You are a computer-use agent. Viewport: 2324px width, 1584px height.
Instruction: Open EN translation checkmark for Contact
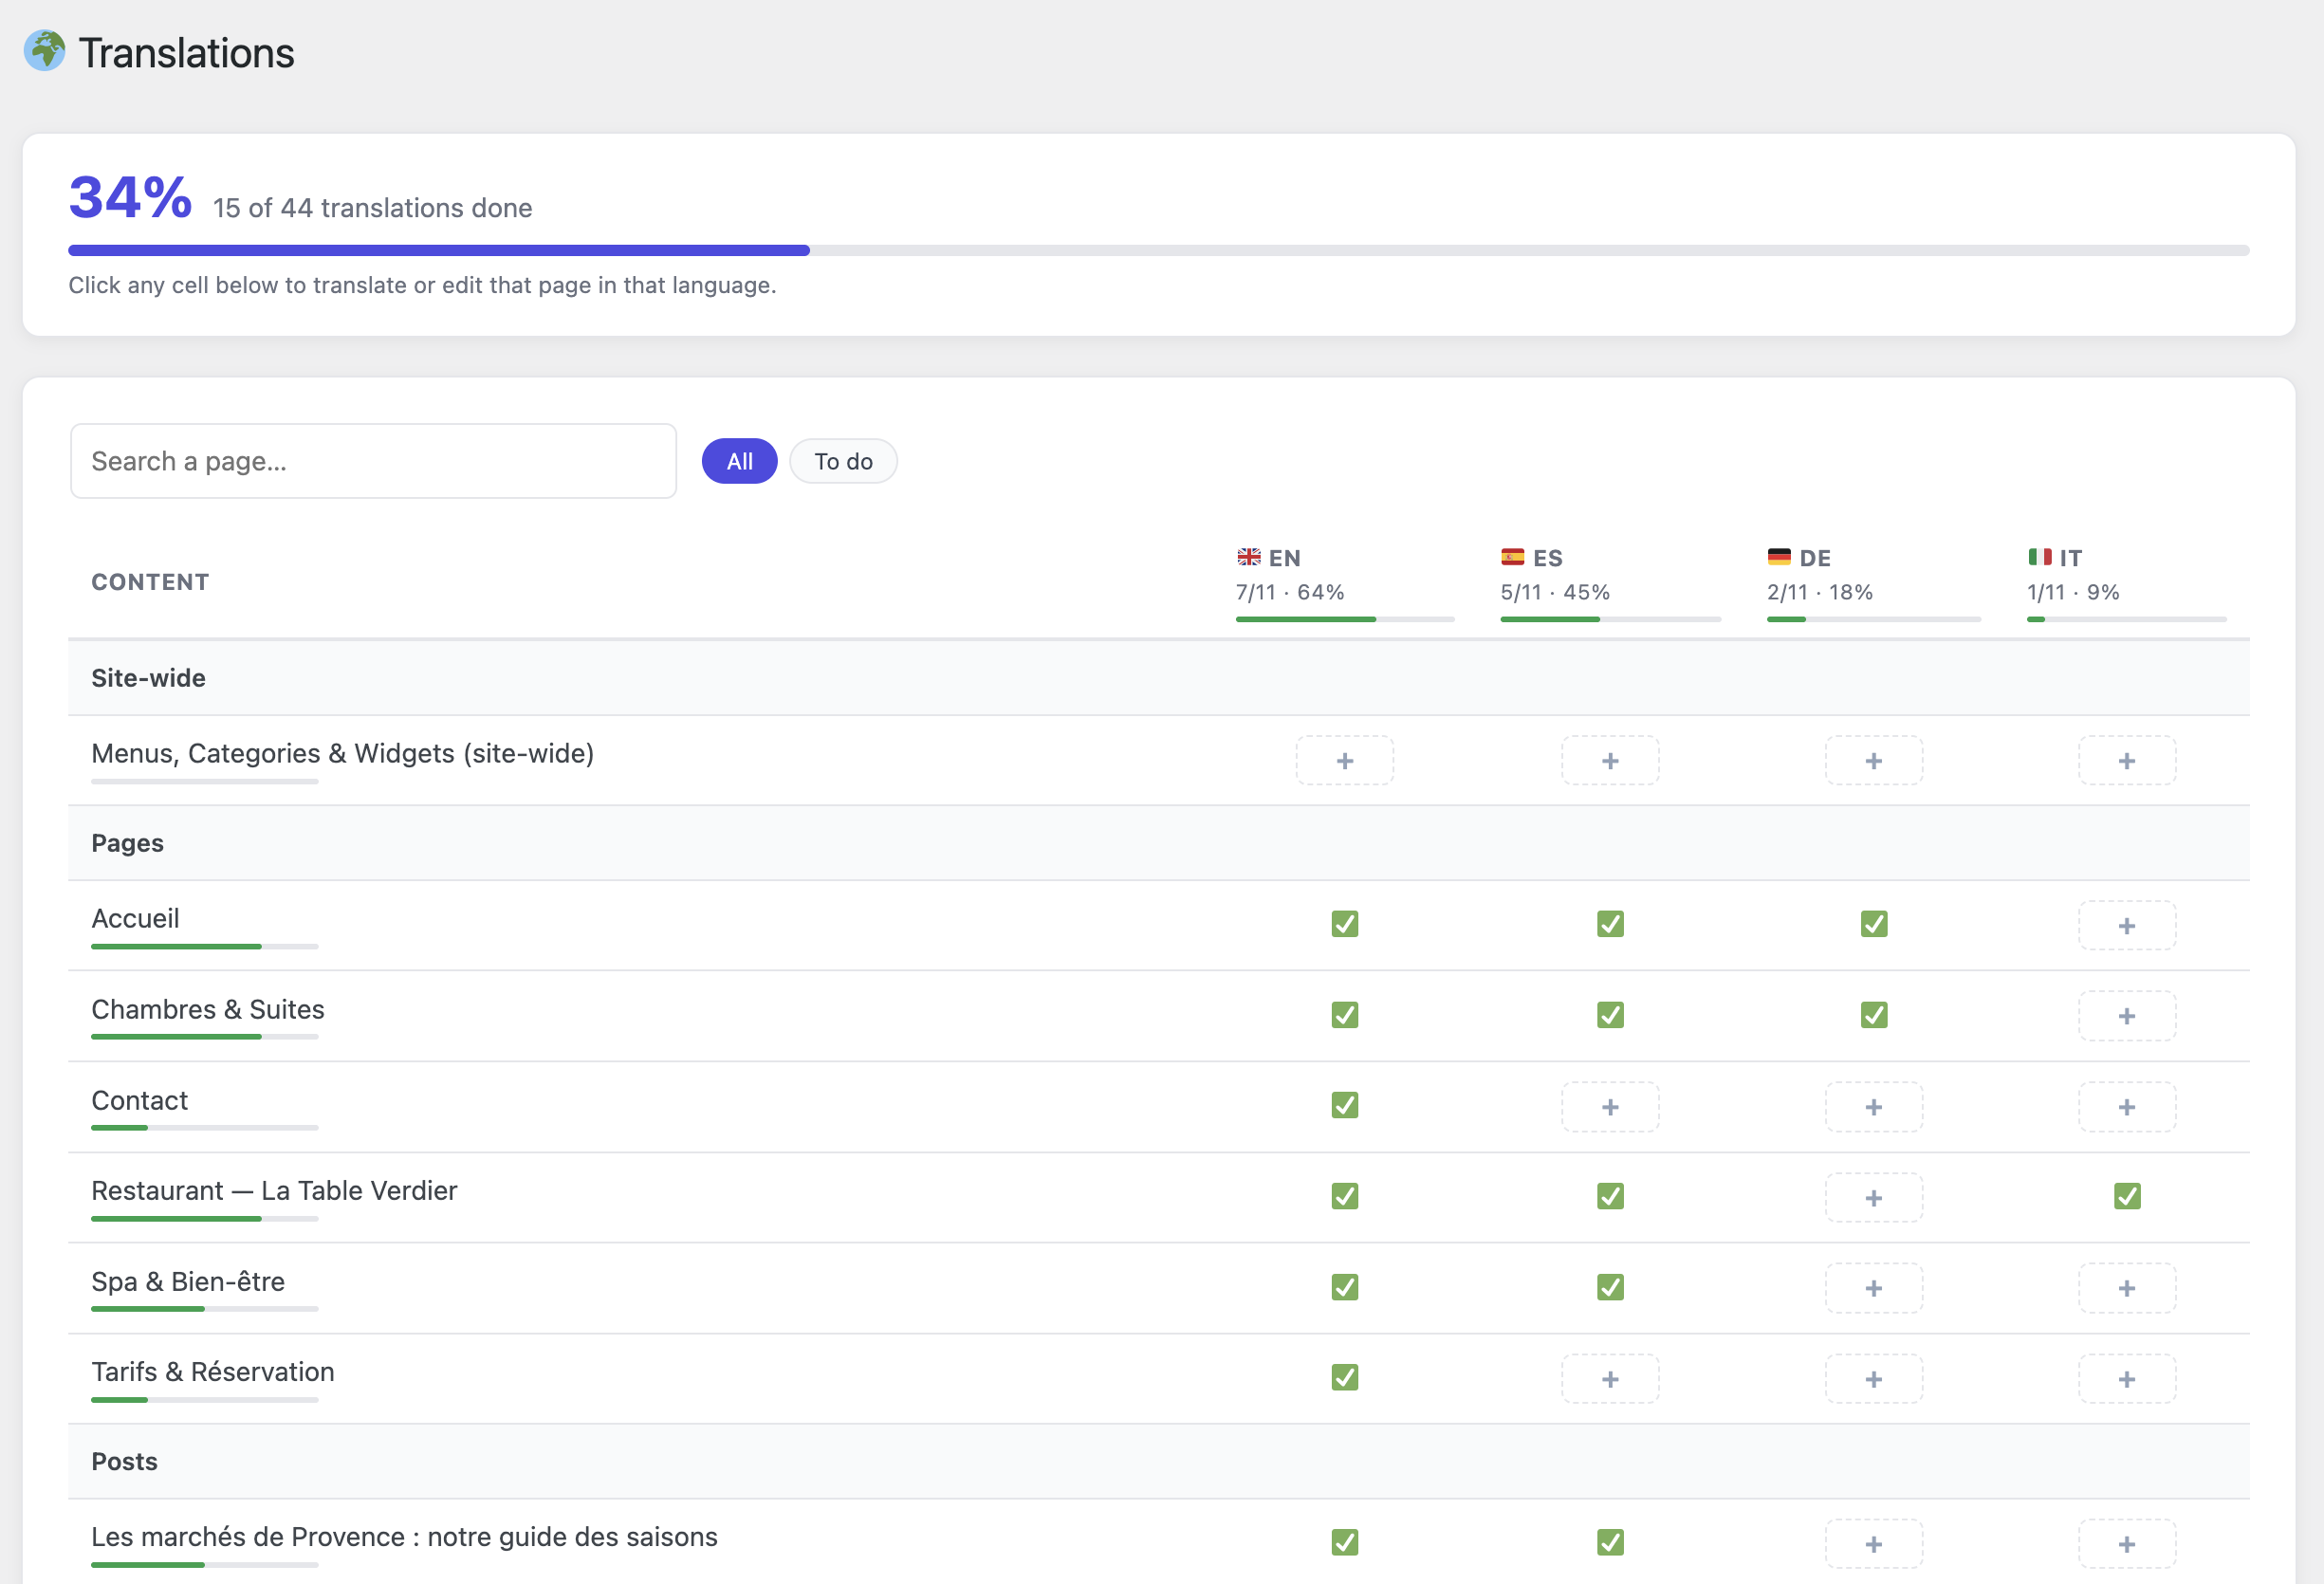[1345, 1105]
